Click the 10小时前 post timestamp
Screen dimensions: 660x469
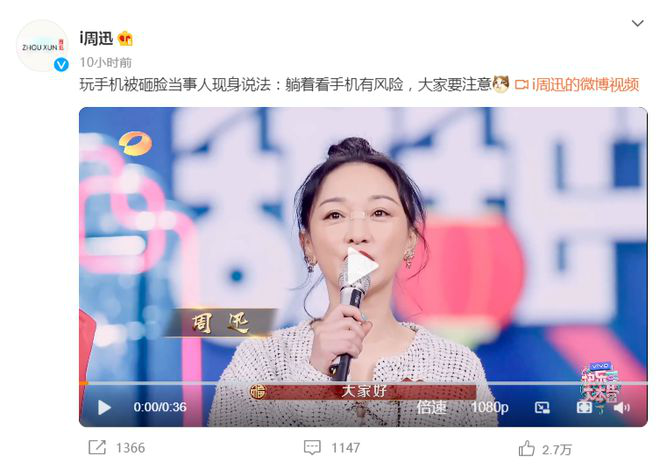coord(106,62)
